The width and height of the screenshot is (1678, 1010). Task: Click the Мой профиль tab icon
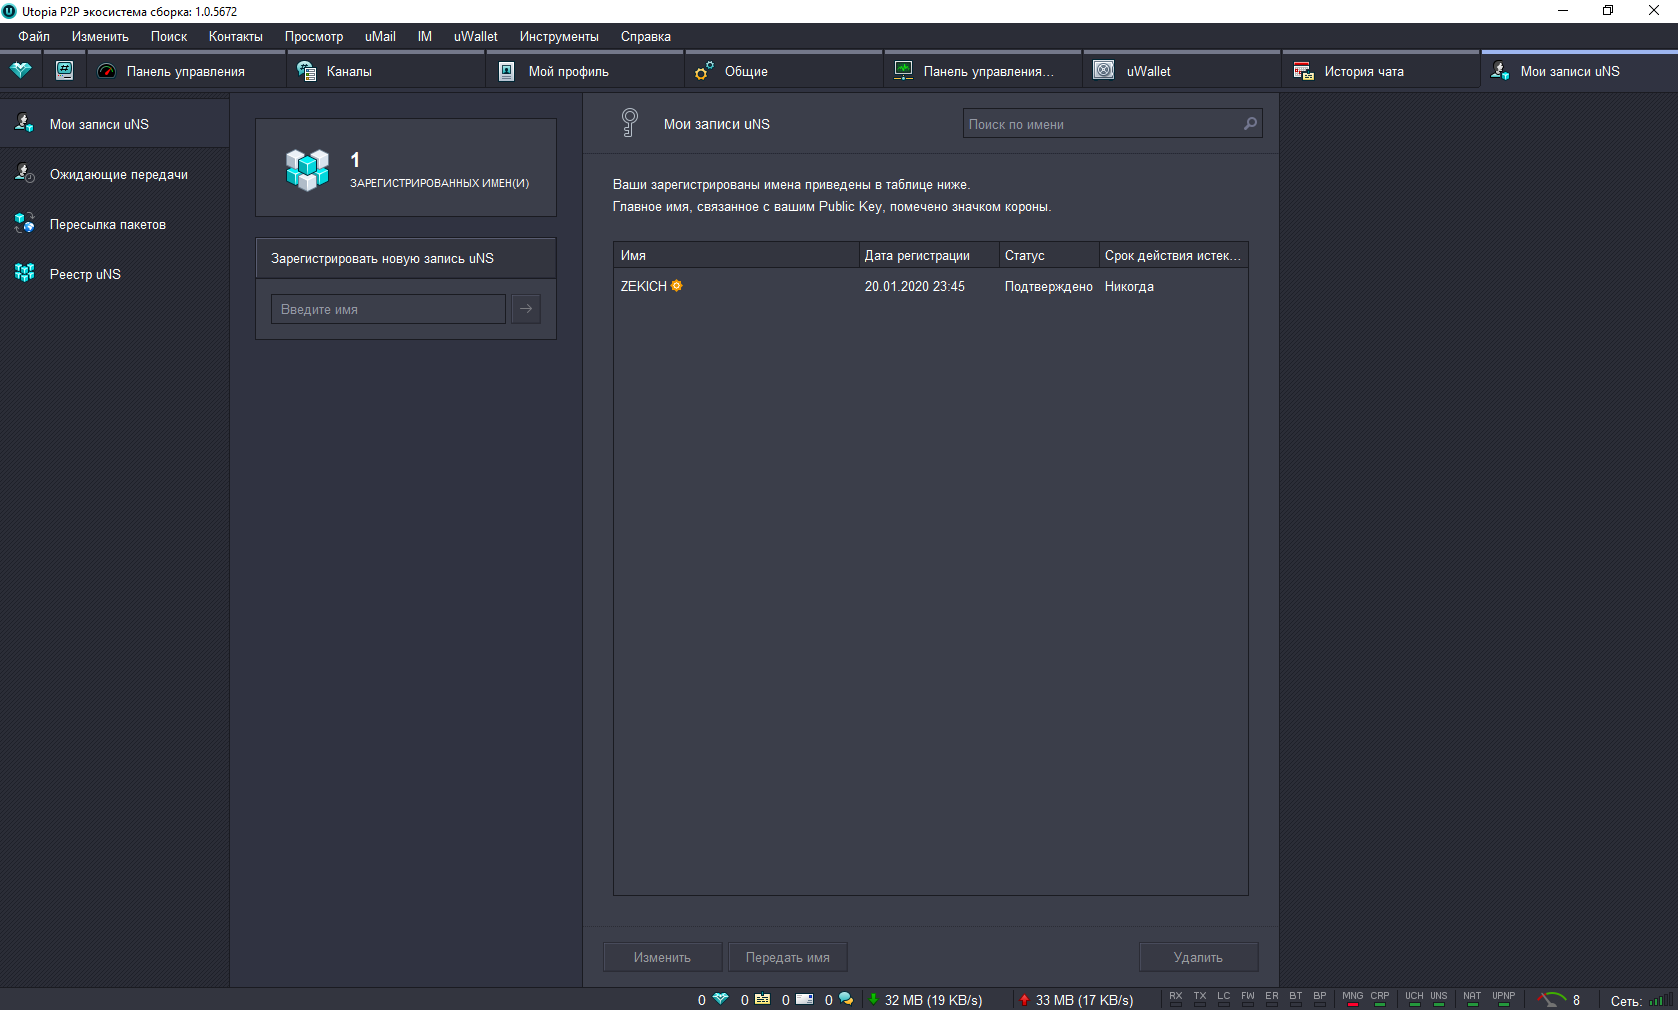(507, 71)
